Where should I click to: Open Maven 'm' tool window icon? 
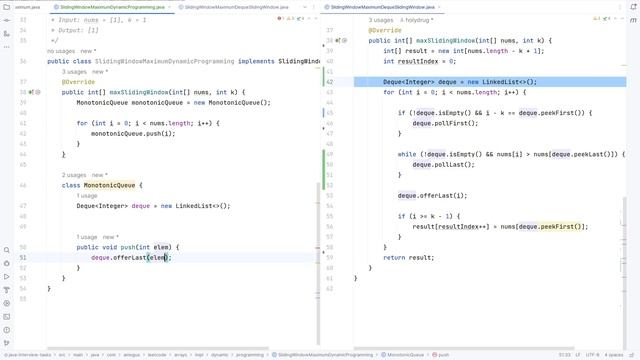click(x=633, y=20)
